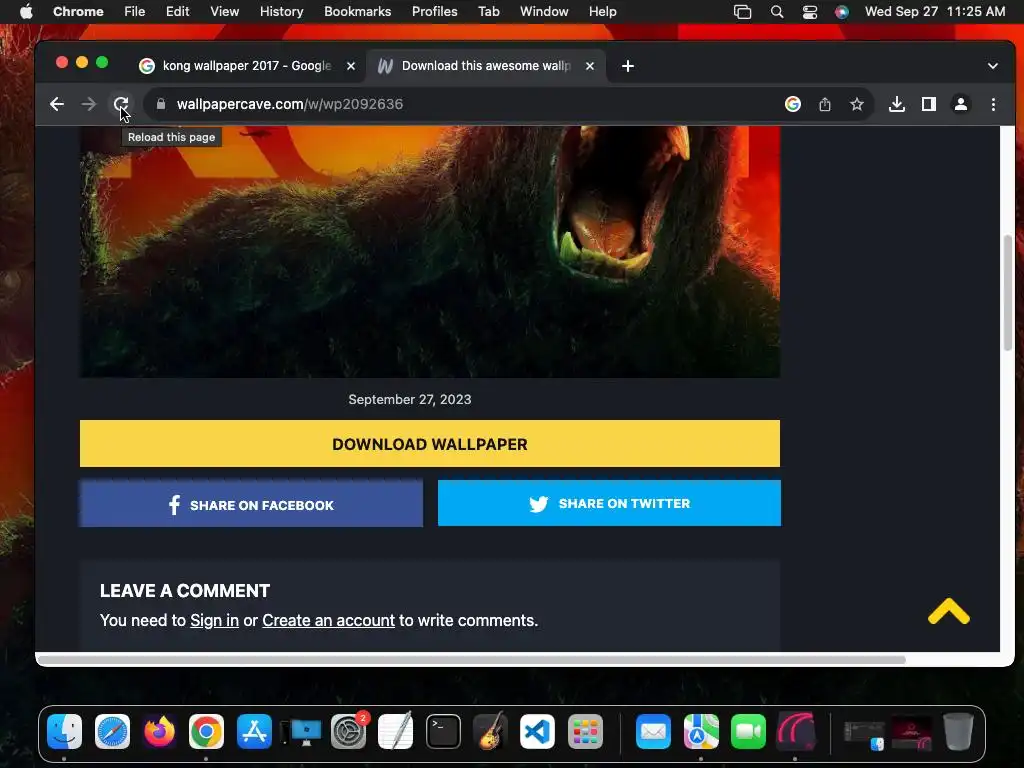Open Launchpad from the Dock
This screenshot has height=768, width=1024.
tap(585, 731)
